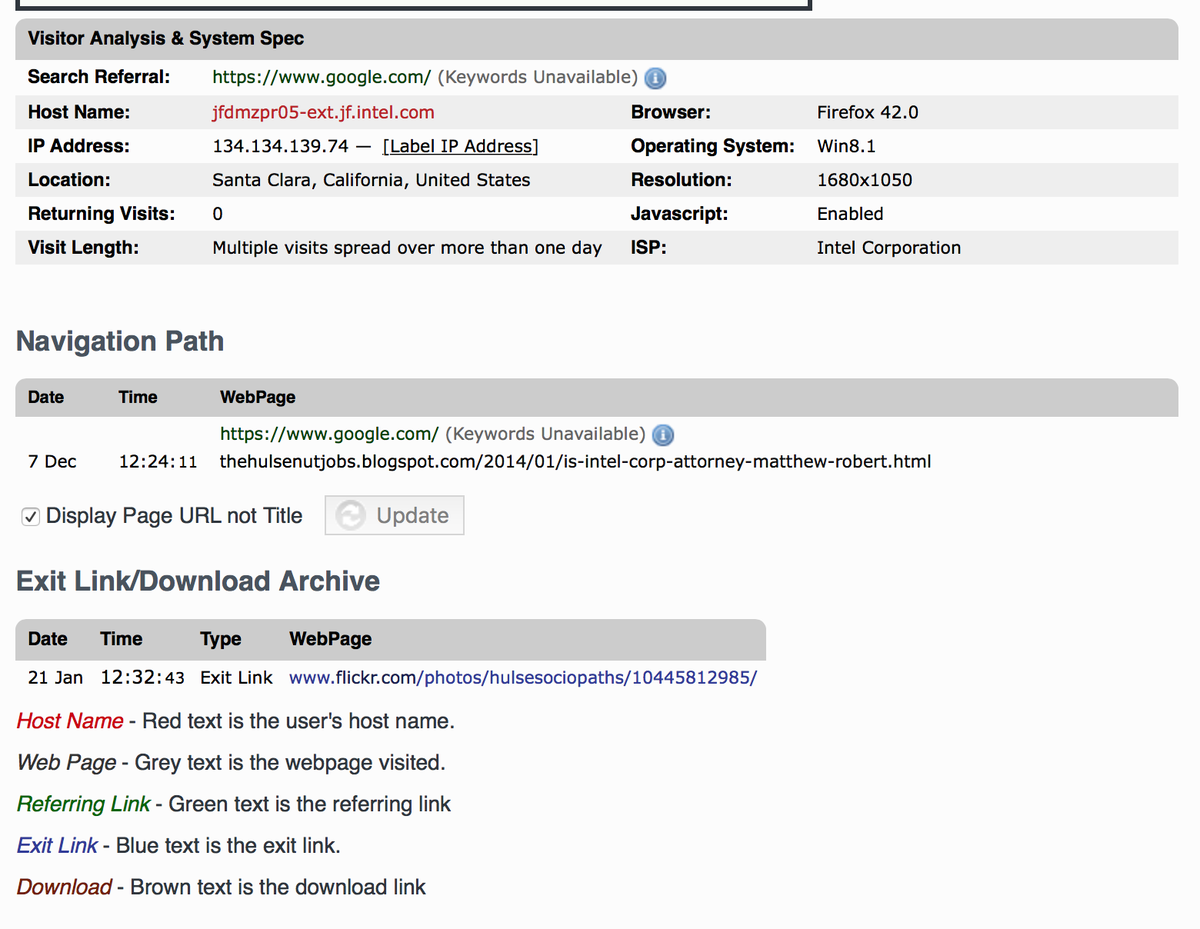Click info icon in Navigation Path row
Screen dimensions: 1200x929
point(663,435)
